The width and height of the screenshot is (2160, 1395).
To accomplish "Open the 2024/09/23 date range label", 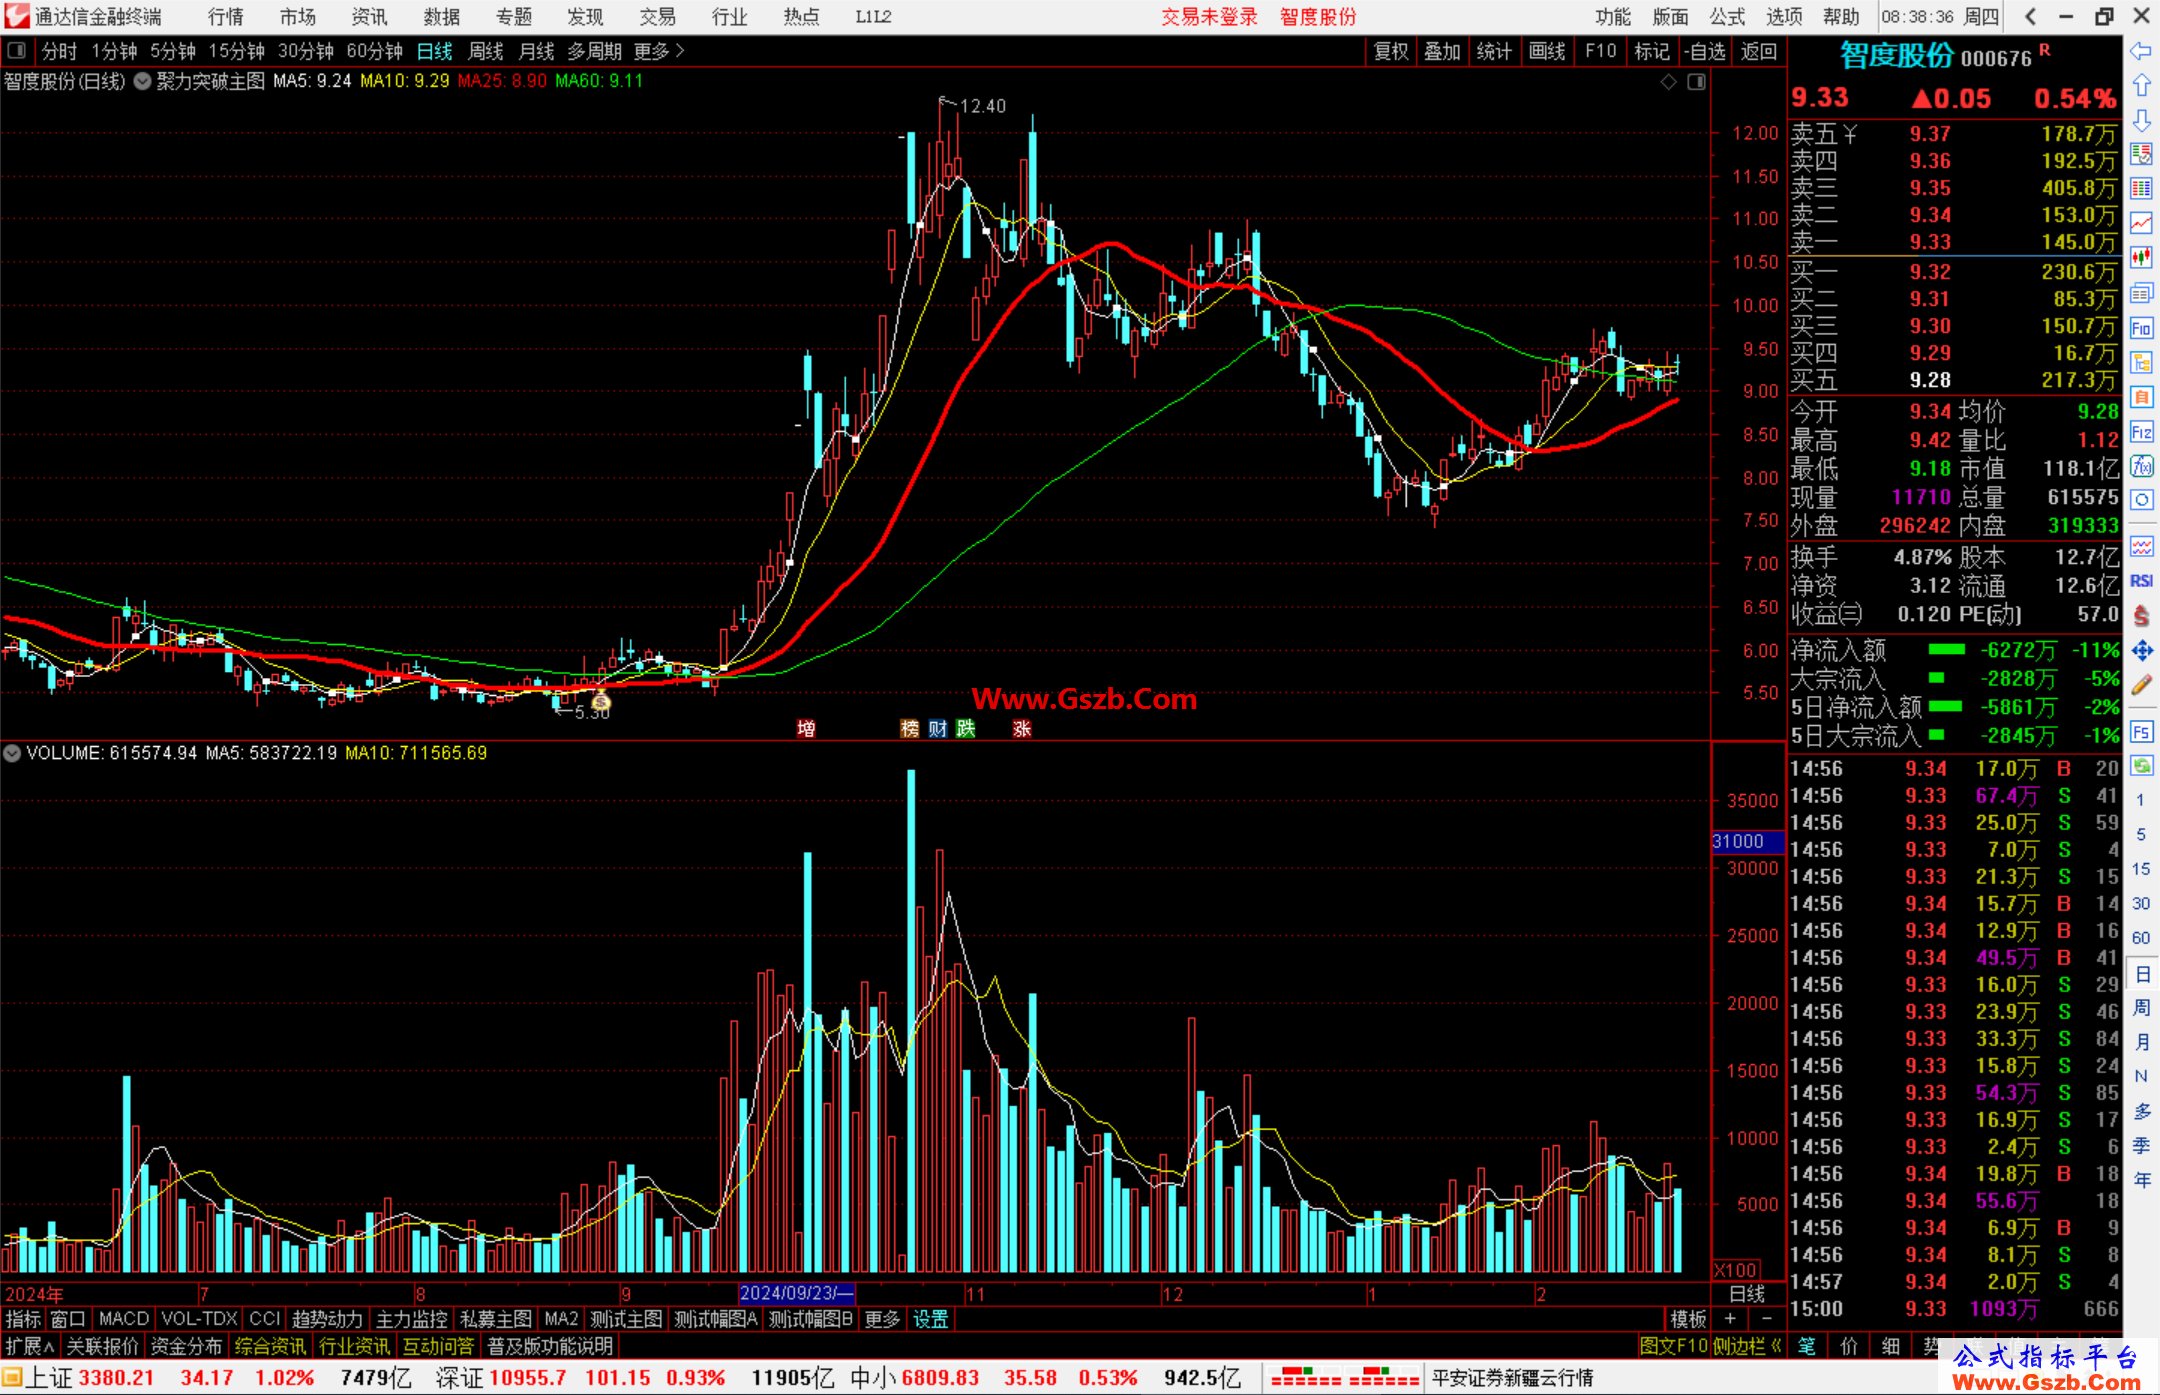I will pos(796,1293).
